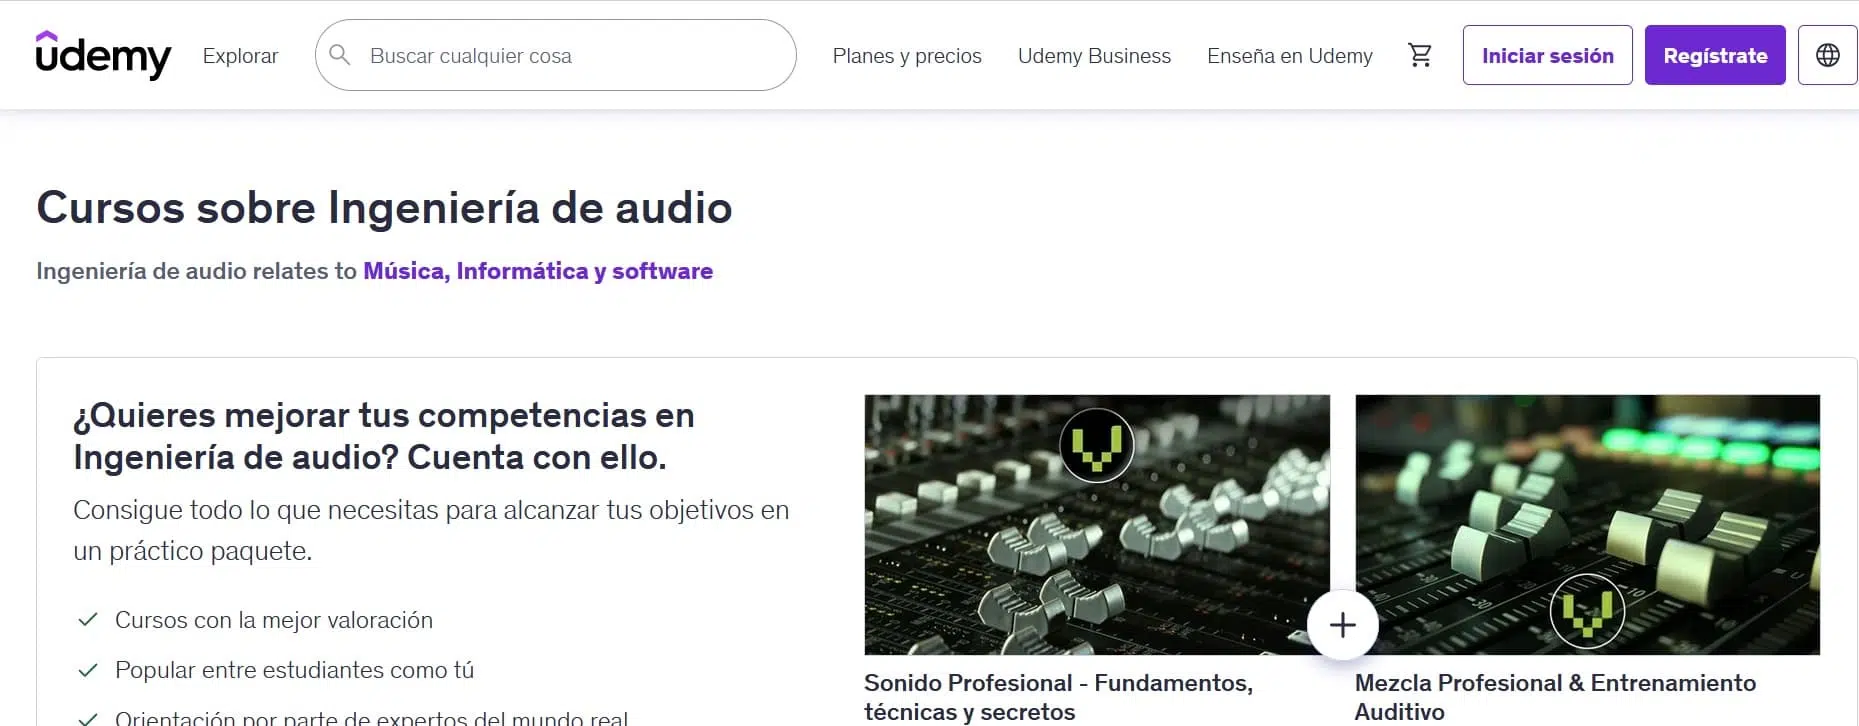Click the Udemy logo
Image resolution: width=1859 pixels, height=726 pixels.
[103, 55]
